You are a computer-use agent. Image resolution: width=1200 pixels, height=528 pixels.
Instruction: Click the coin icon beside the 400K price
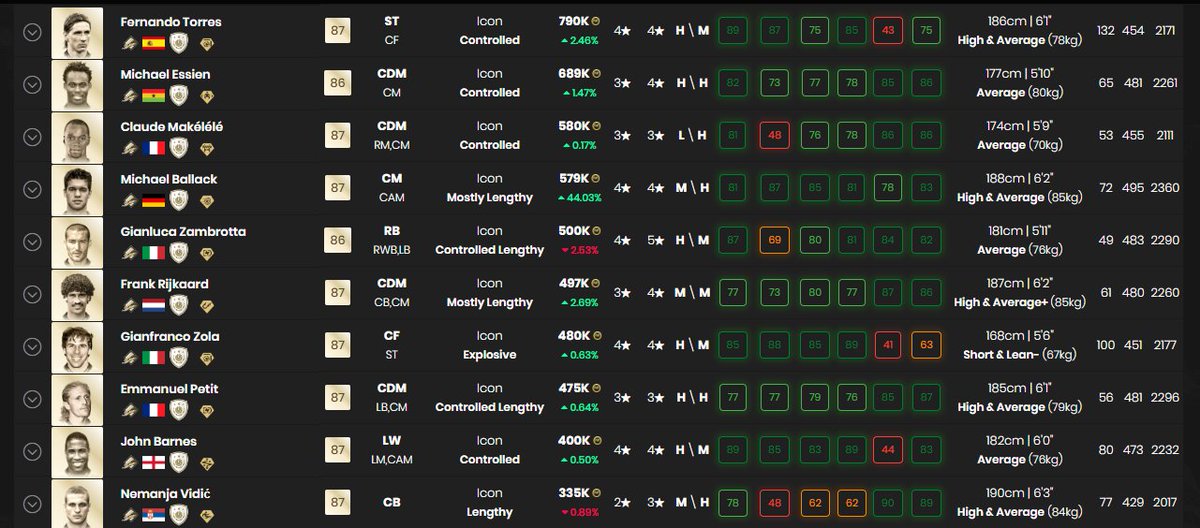pos(596,441)
